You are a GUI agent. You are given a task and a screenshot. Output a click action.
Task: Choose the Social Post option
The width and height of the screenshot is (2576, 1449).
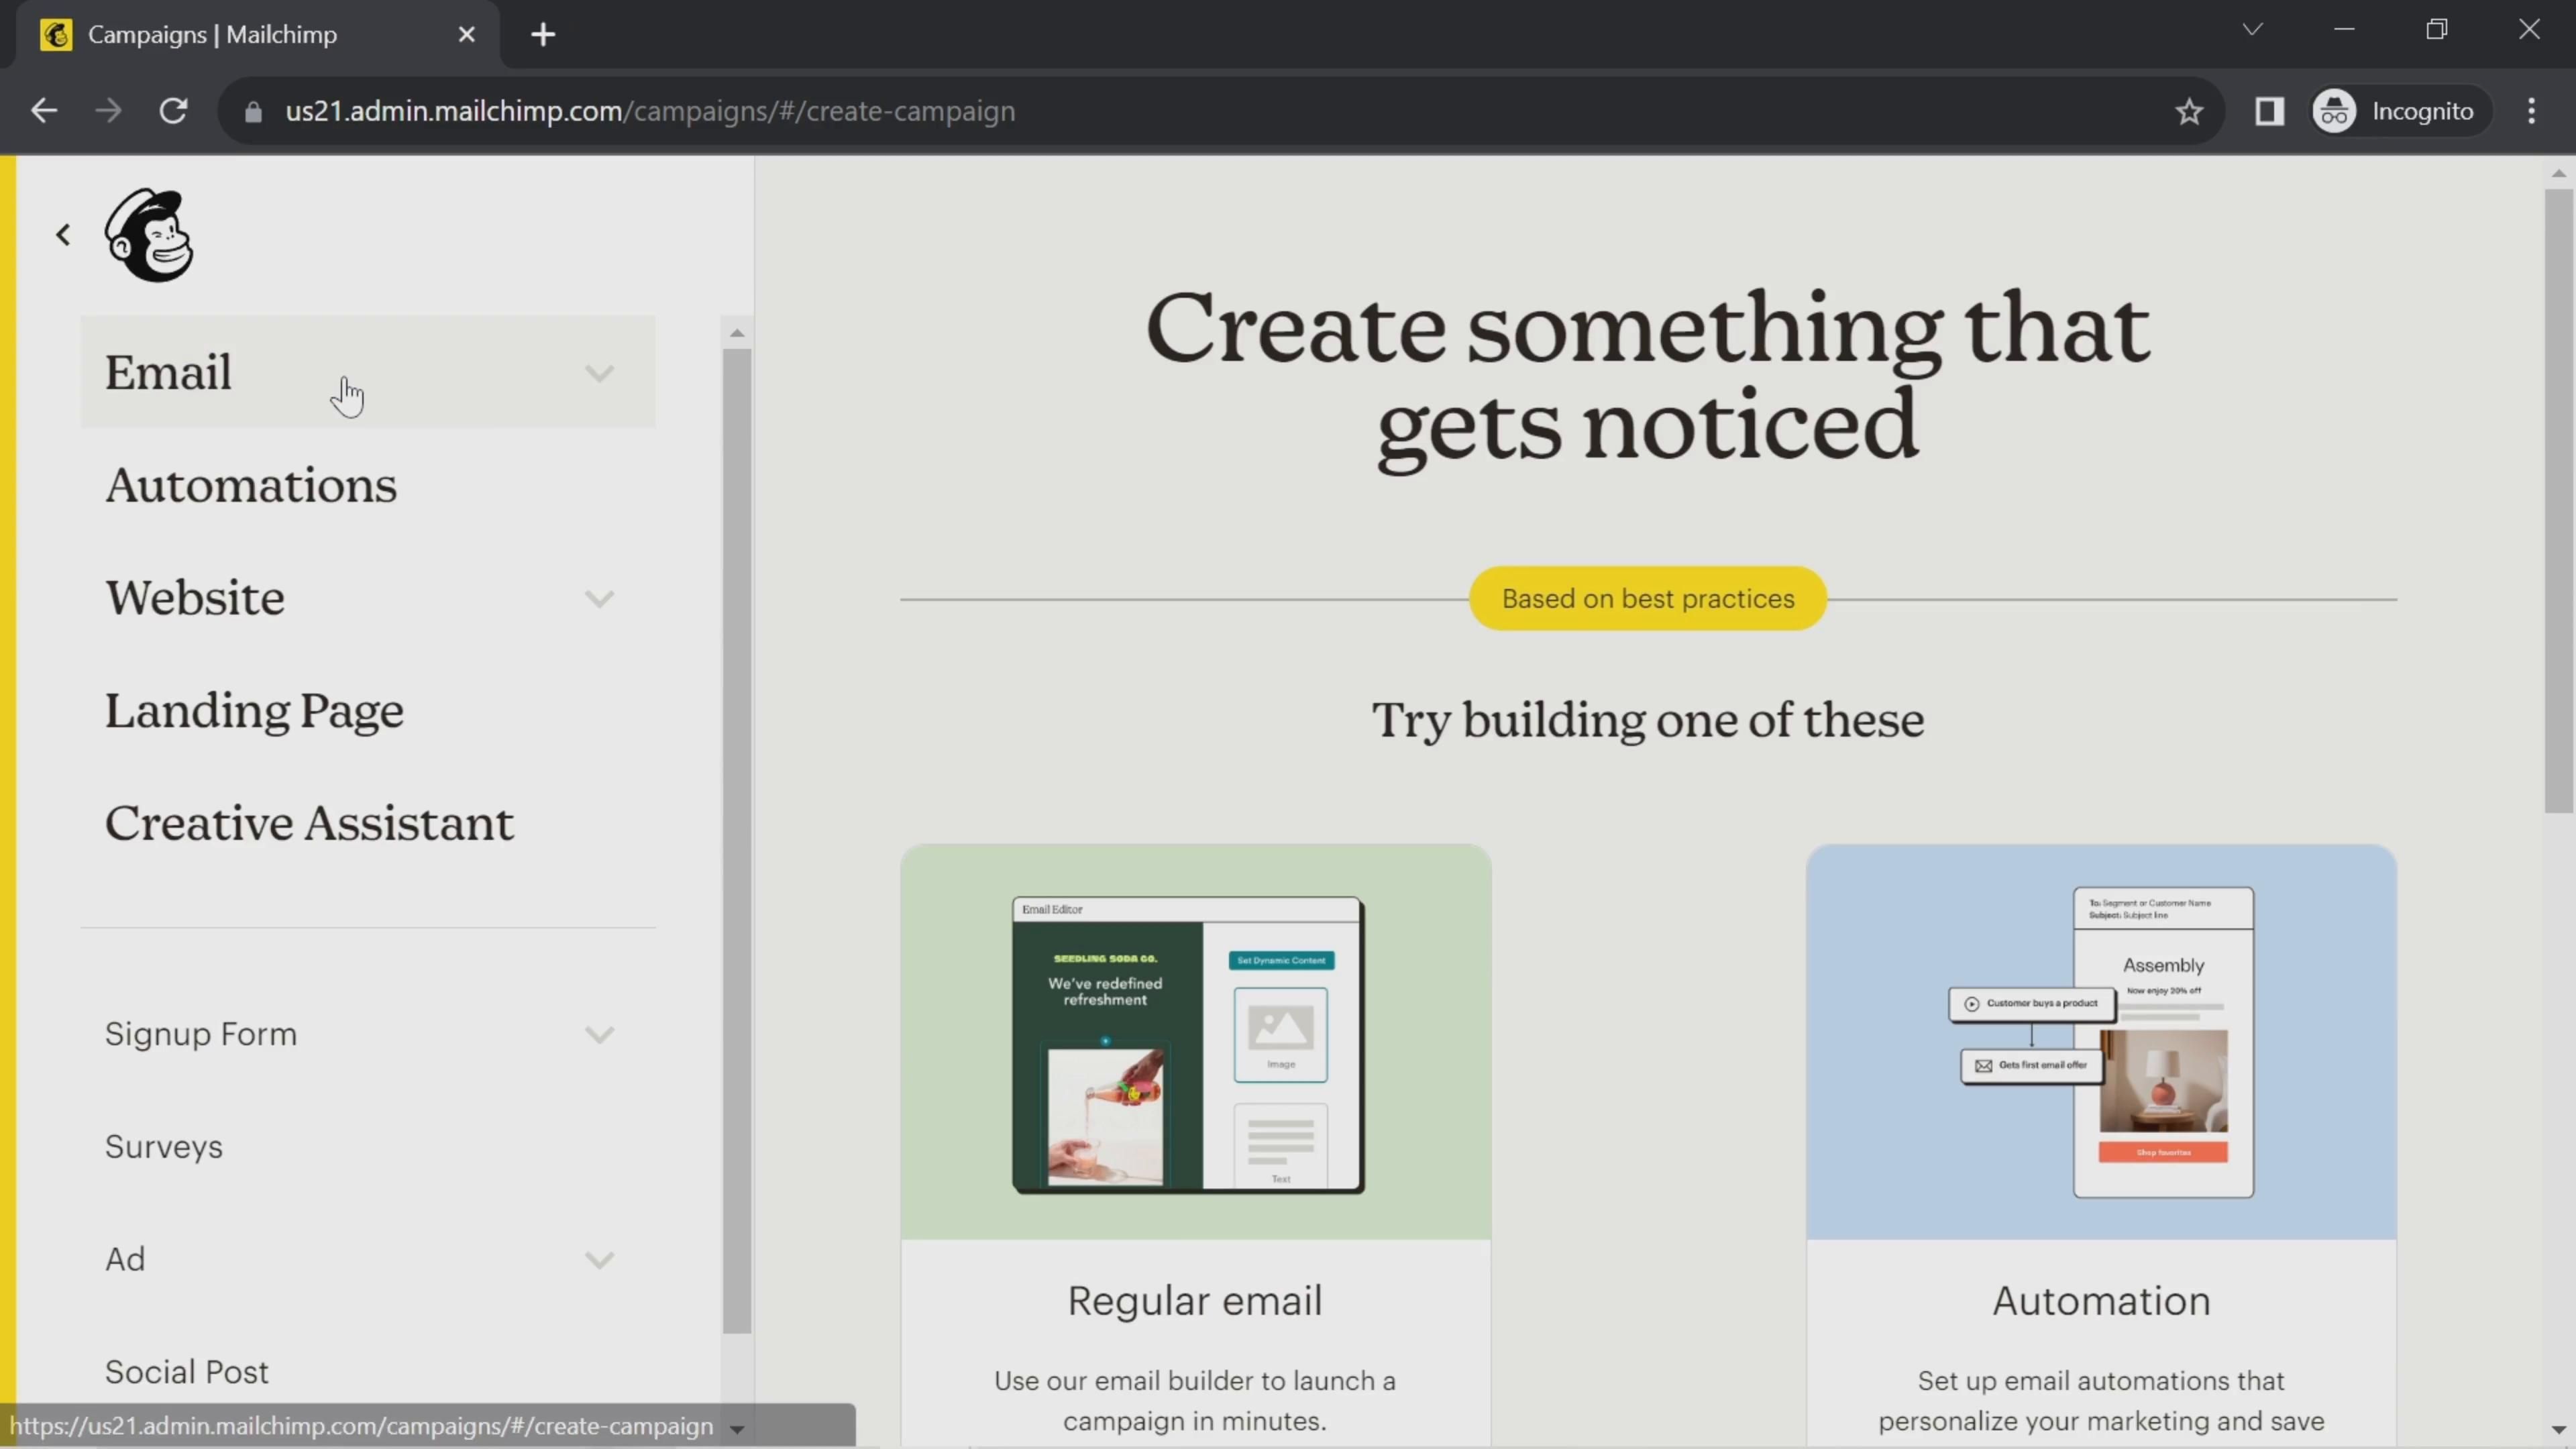point(187,1372)
